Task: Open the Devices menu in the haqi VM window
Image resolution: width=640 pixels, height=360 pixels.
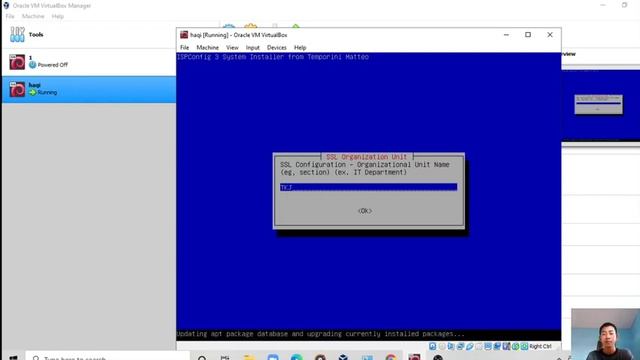Action: point(277,47)
